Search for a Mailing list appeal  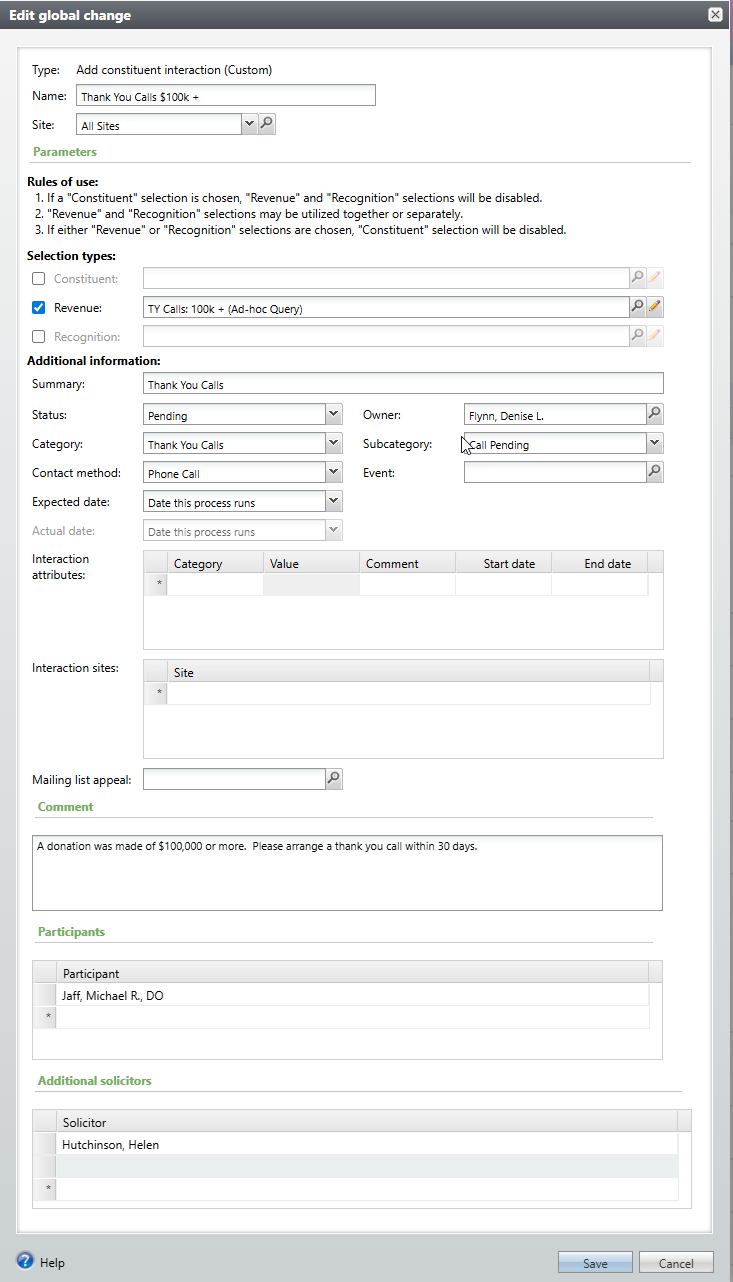(334, 778)
